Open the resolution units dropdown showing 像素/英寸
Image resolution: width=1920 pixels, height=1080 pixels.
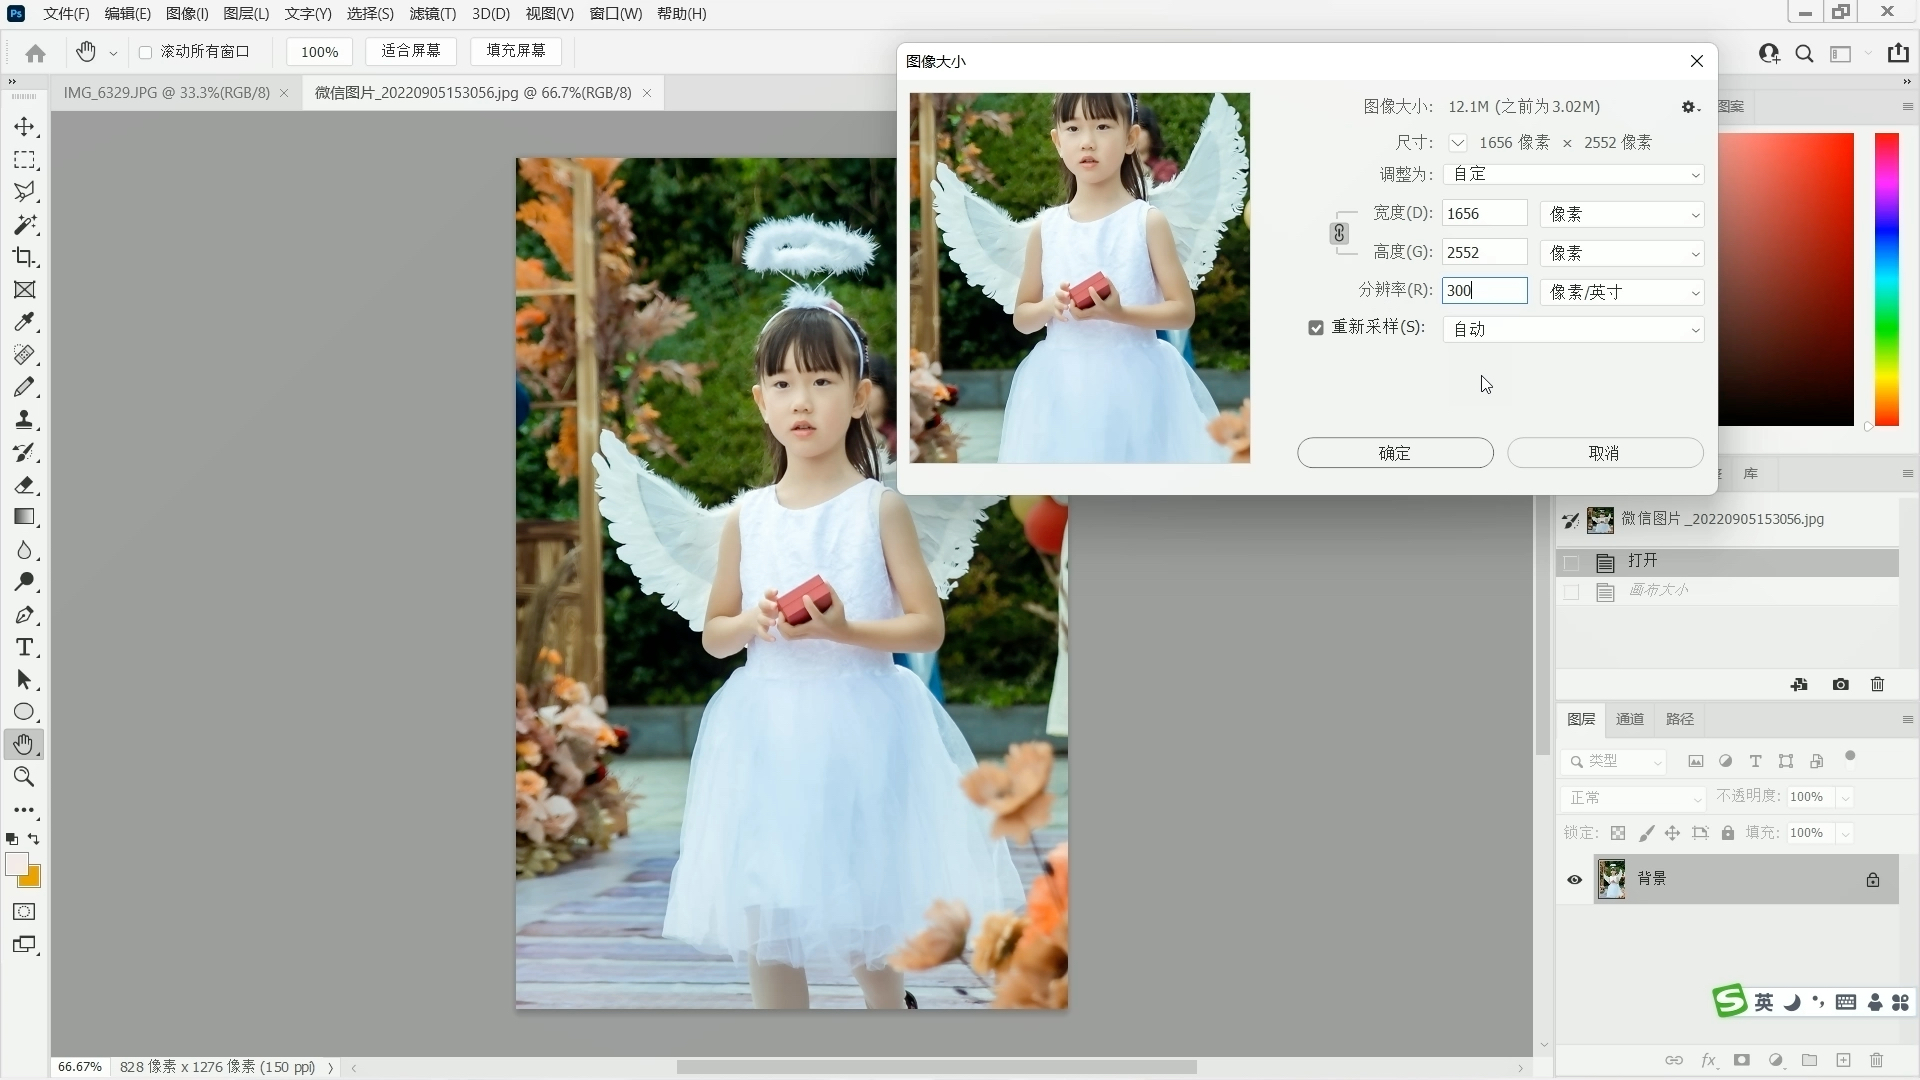1621,291
